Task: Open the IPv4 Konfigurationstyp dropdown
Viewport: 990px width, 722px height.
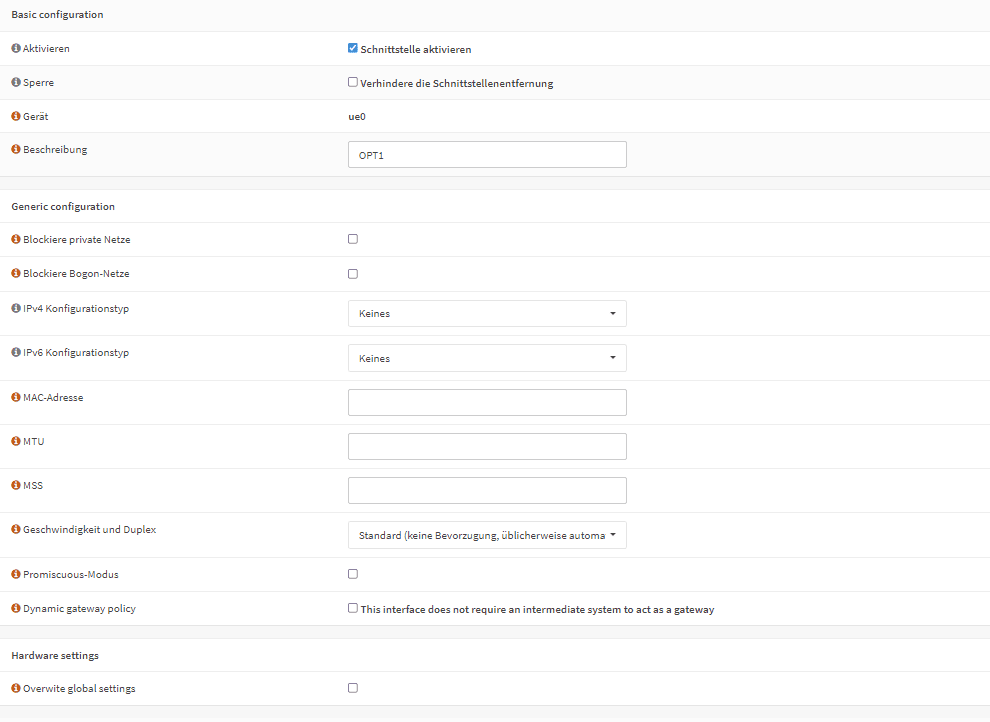Action: 487,314
